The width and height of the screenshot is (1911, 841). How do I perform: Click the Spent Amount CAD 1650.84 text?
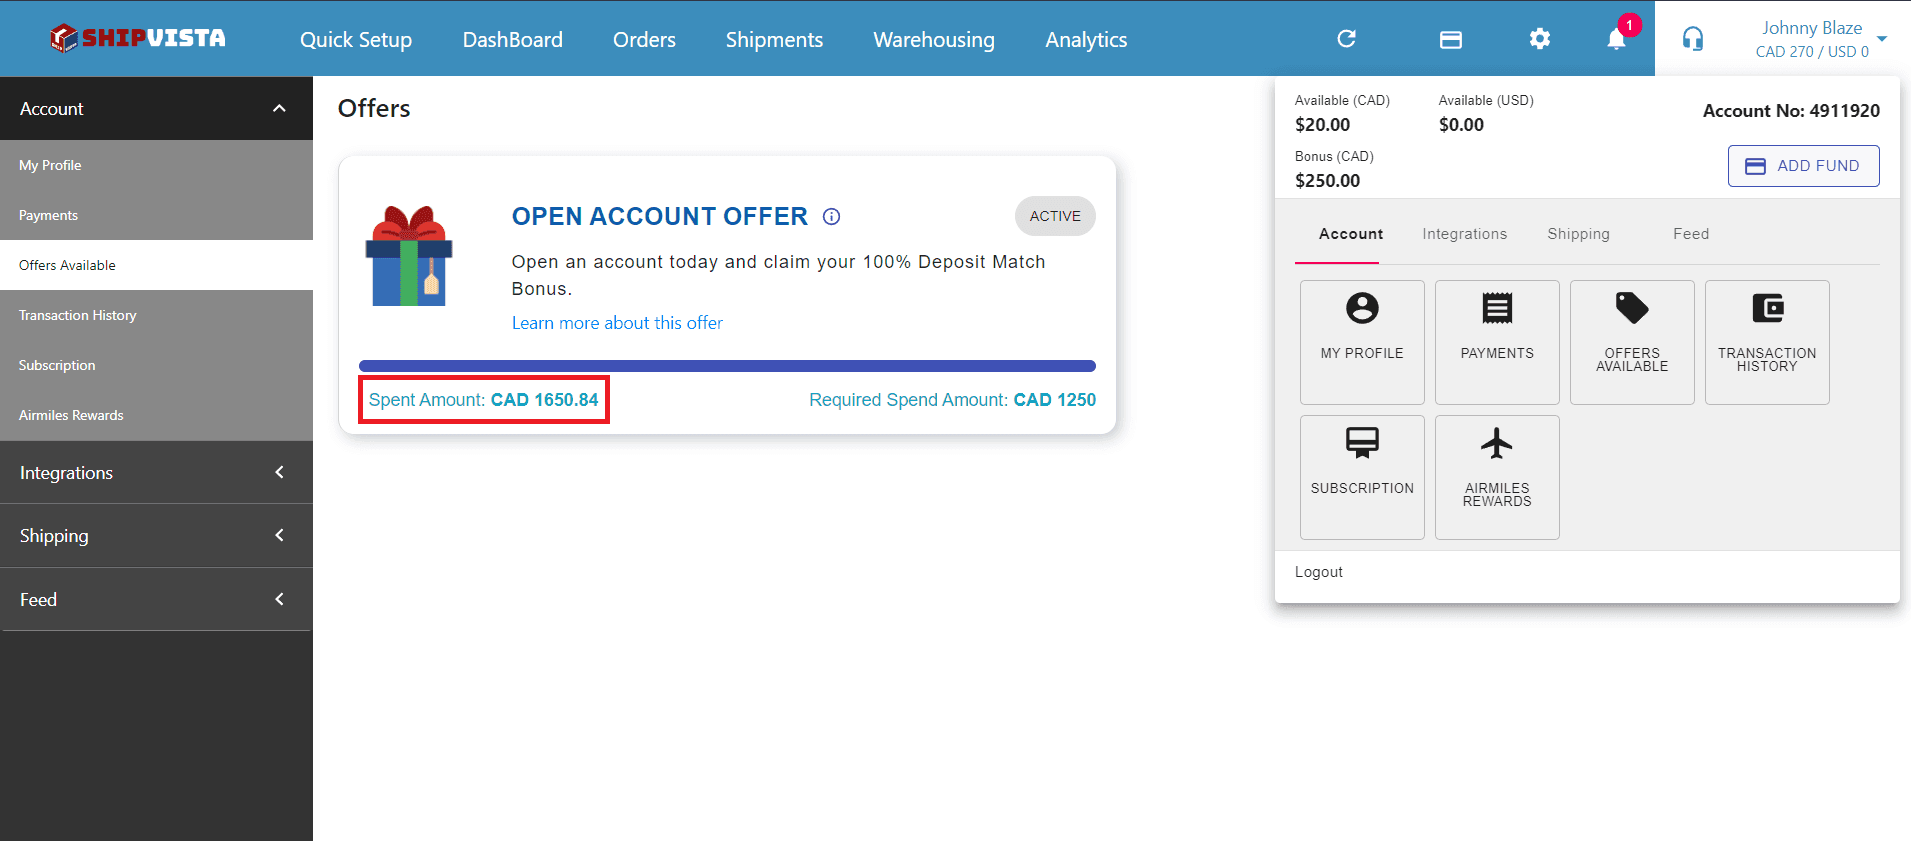[x=484, y=400]
